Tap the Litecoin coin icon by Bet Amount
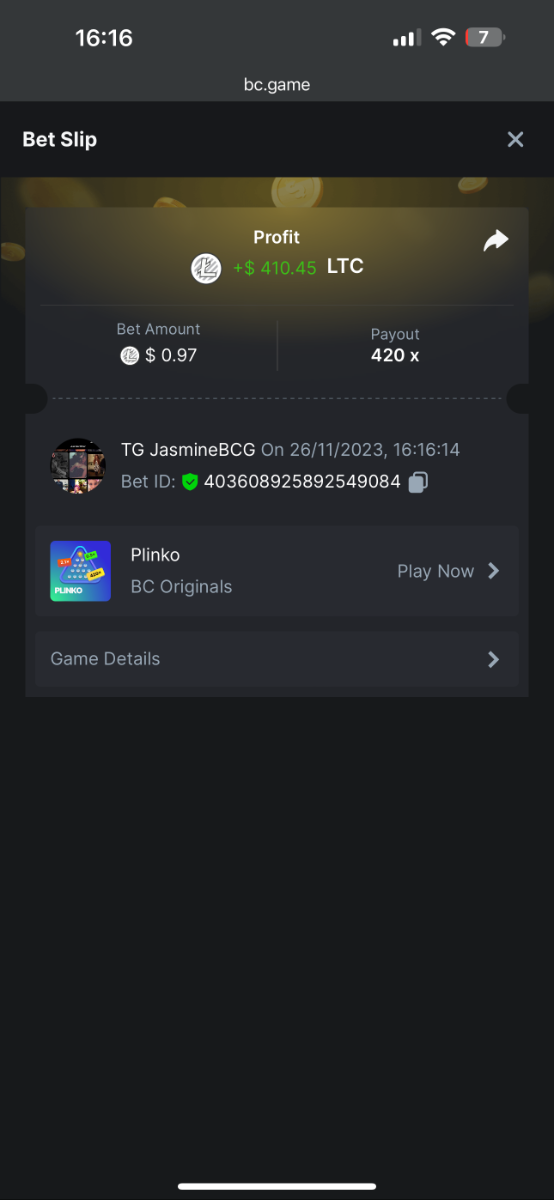The width and height of the screenshot is (554, 1200). [x=129, y=355]
